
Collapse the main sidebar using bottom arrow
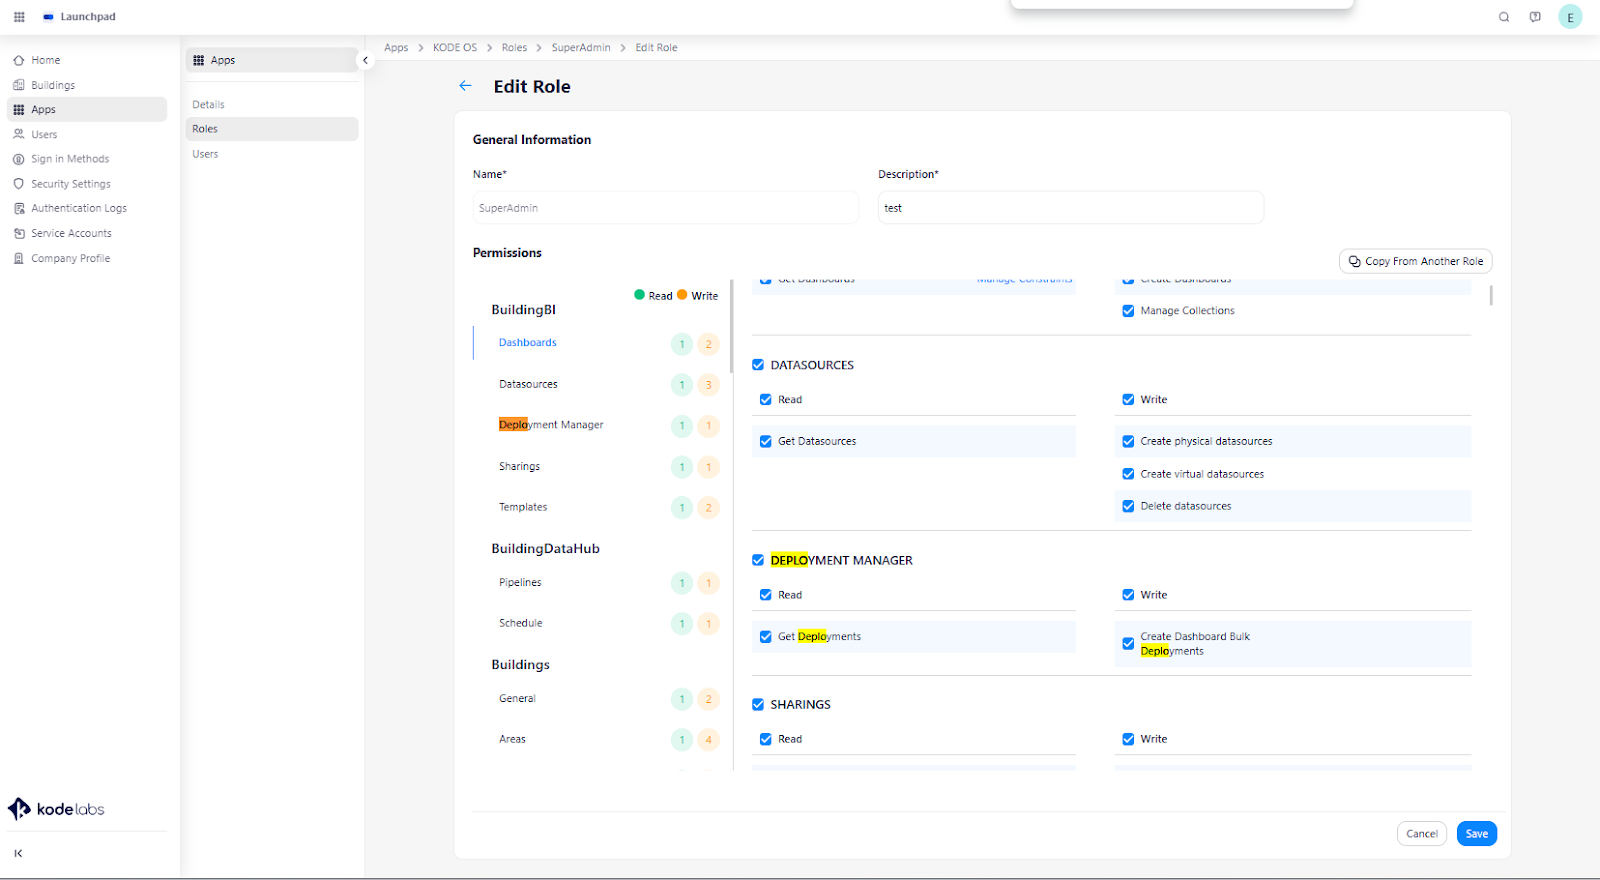pos(18,853)
